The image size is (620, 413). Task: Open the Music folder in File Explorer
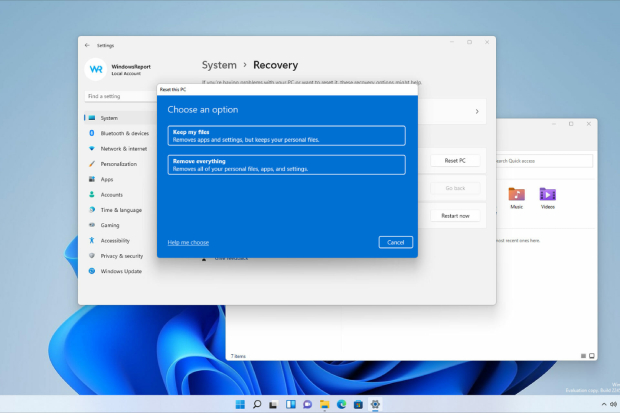pos(516,195)
